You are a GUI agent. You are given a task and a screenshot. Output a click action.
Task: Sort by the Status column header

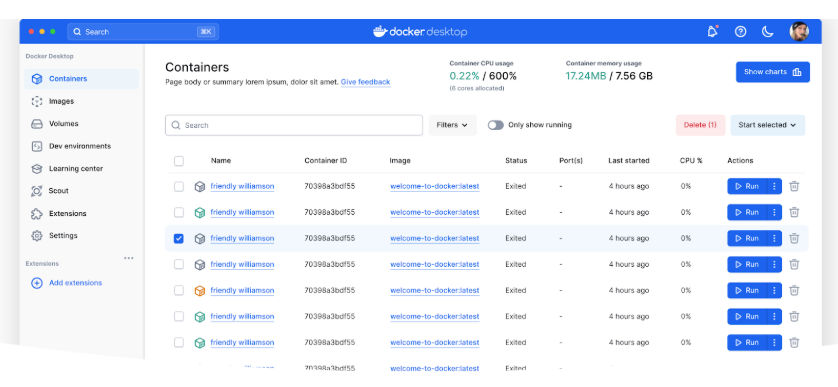[x=516, y=161]
